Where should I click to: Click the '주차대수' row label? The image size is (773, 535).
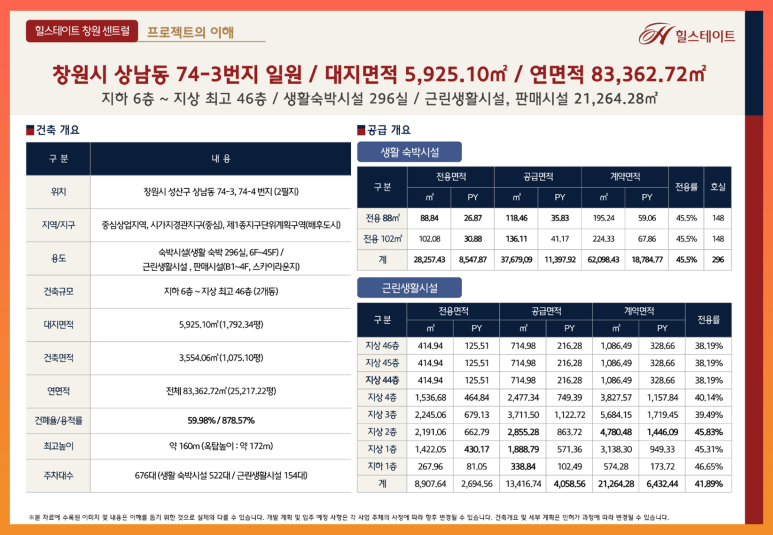58,476
